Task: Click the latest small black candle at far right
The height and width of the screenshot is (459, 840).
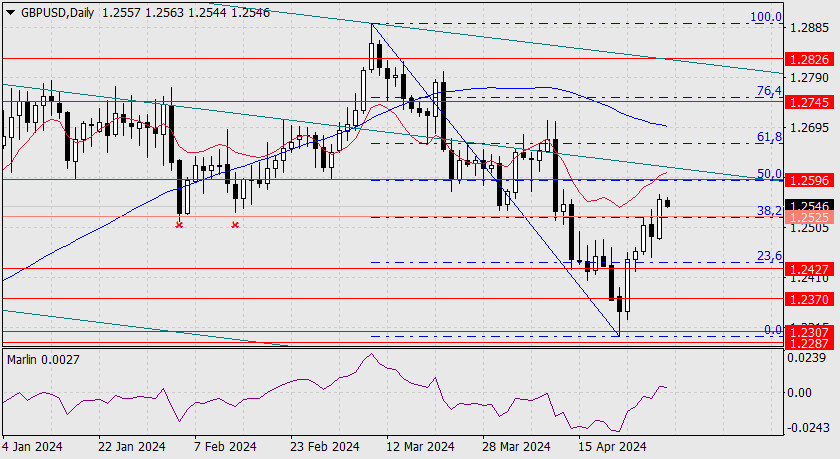Action: coord(668,202)
